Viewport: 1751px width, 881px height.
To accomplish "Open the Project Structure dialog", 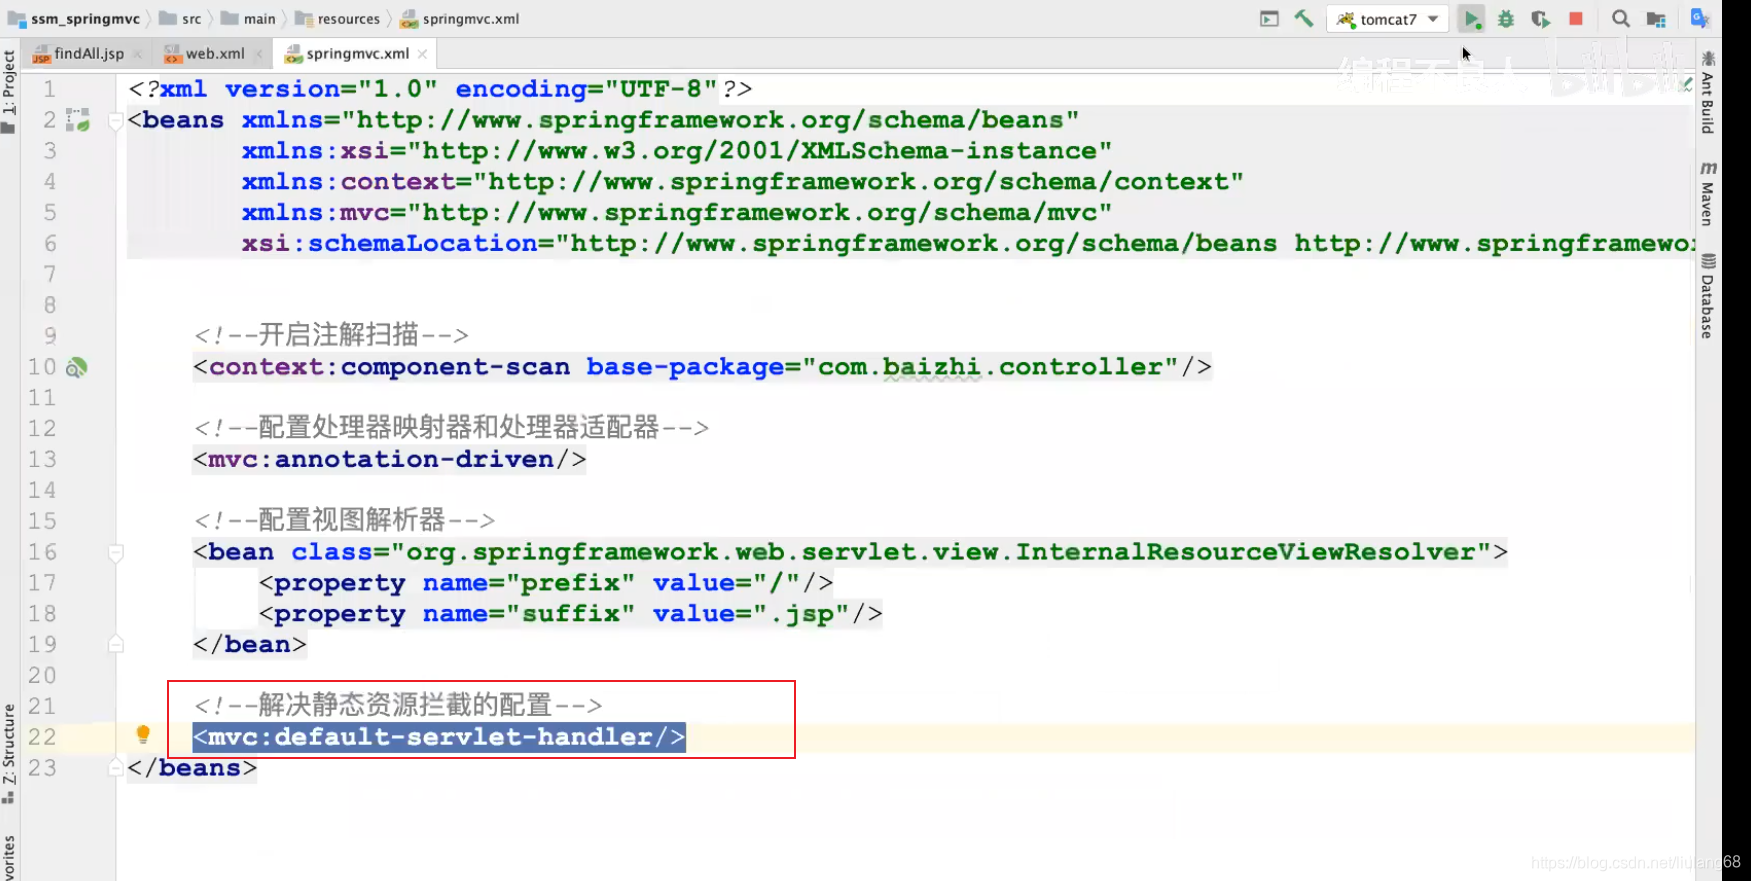I will [x=1656, y=19].
